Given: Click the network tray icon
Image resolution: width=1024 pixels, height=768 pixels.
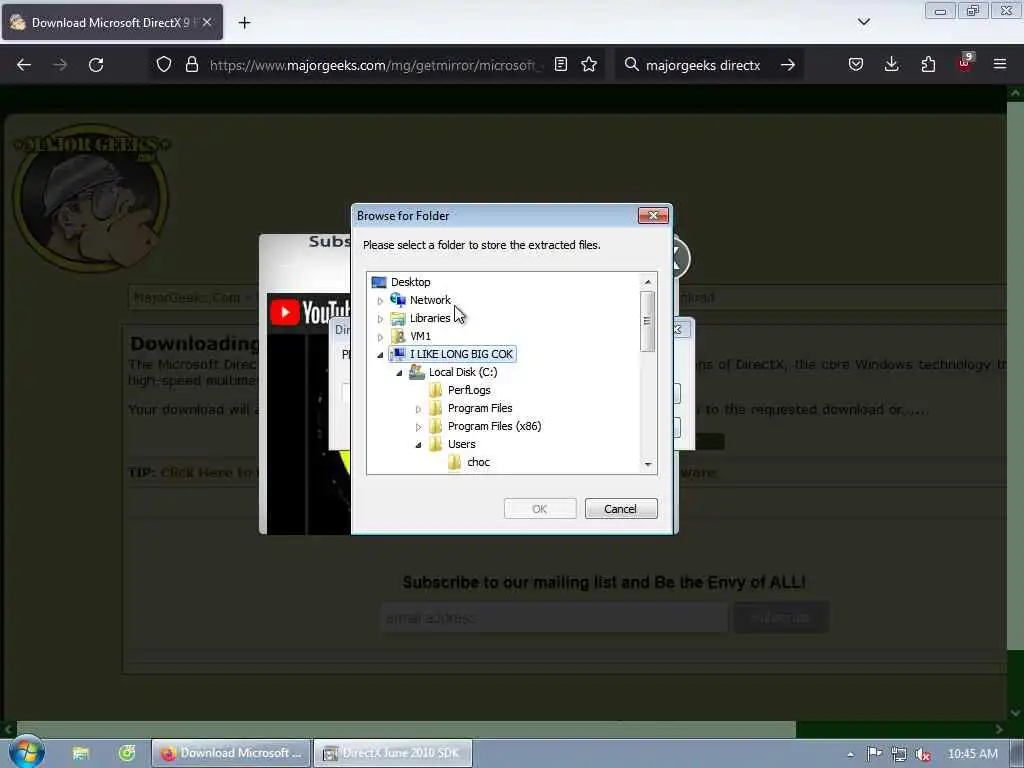Looking at the screenshot, I should [x=899, y=754].
